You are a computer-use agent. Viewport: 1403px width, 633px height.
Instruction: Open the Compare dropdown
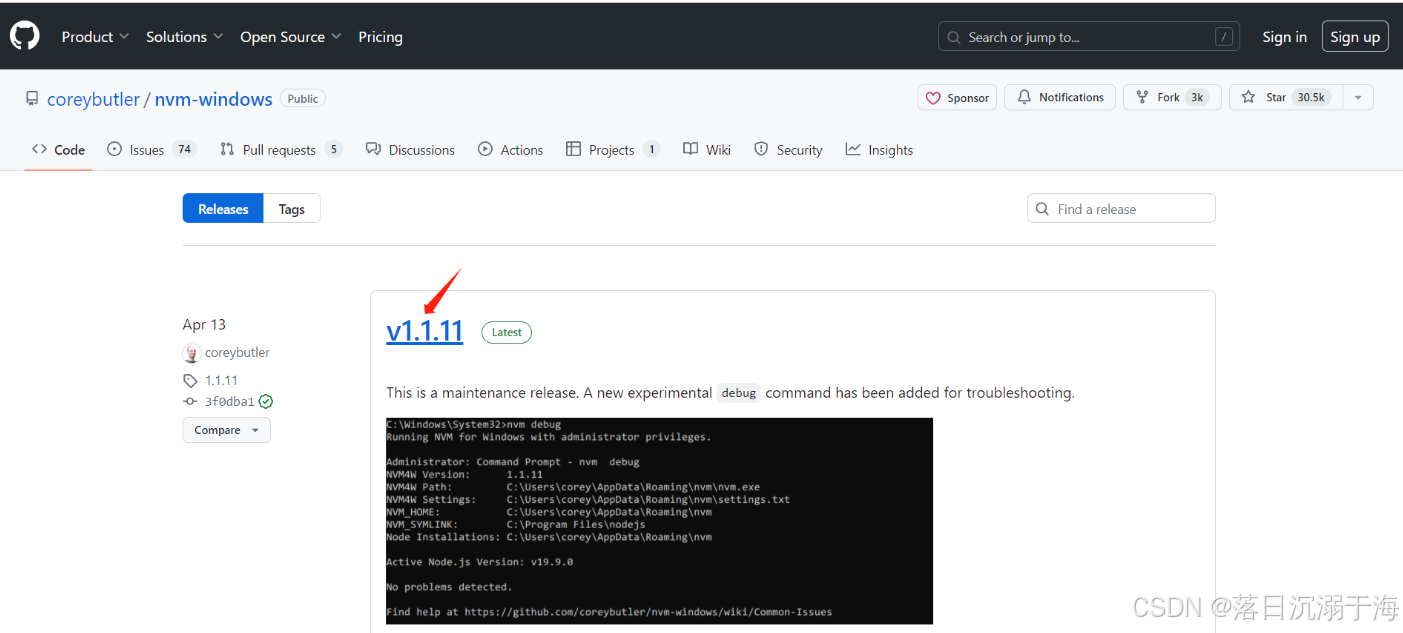(226, 430)
